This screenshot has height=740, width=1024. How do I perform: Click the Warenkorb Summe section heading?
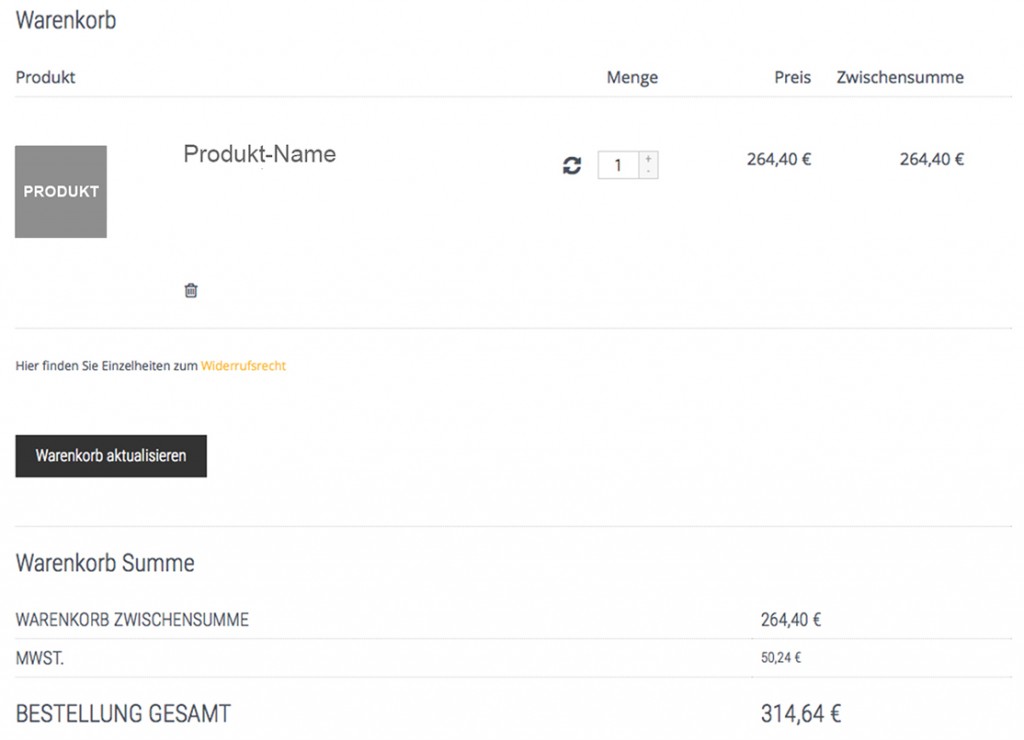coord(105,563)
